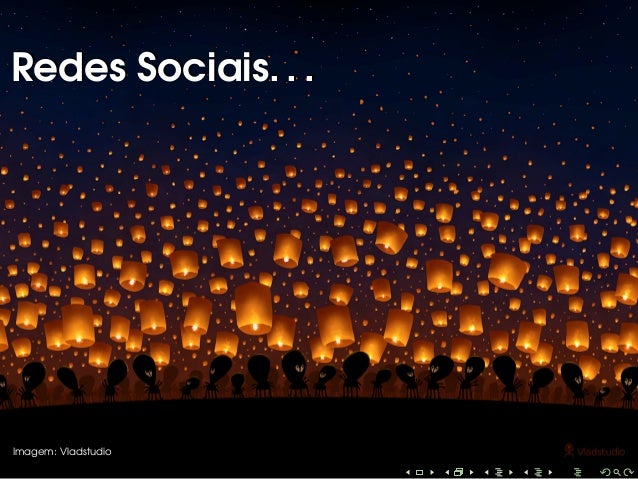Viewport: 638px width, 479px height.
Task: Go to the previous slide arrow
Action: point(408,472)
